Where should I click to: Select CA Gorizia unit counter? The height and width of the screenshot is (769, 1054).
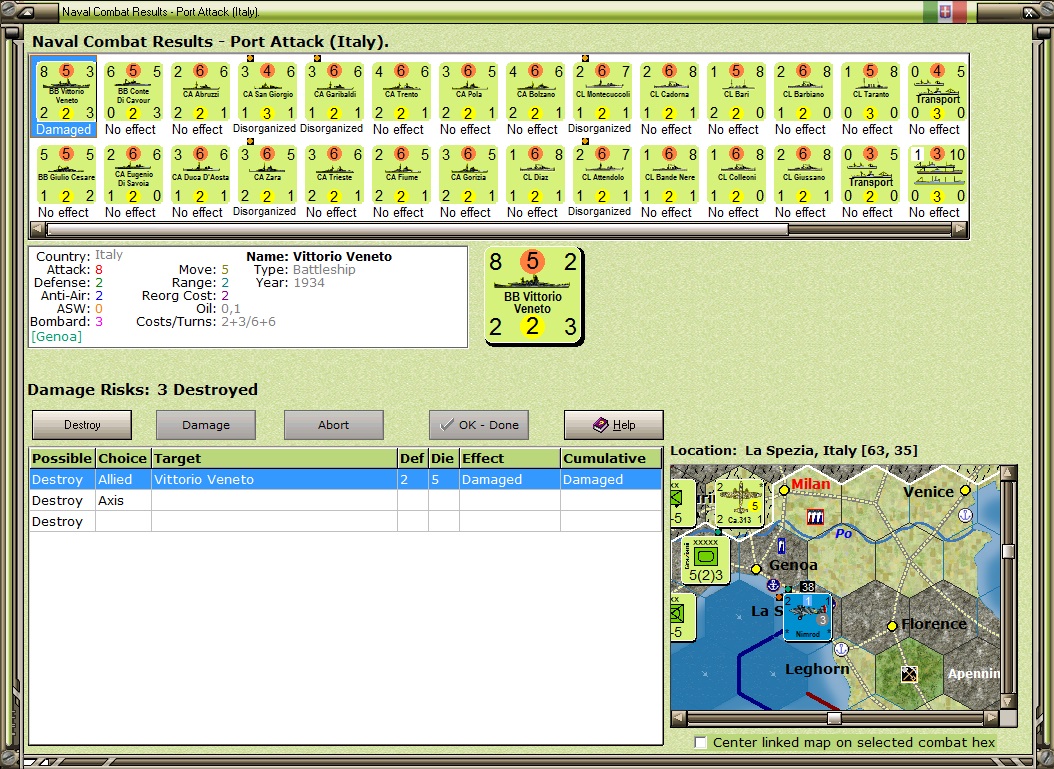coord(469,175)
